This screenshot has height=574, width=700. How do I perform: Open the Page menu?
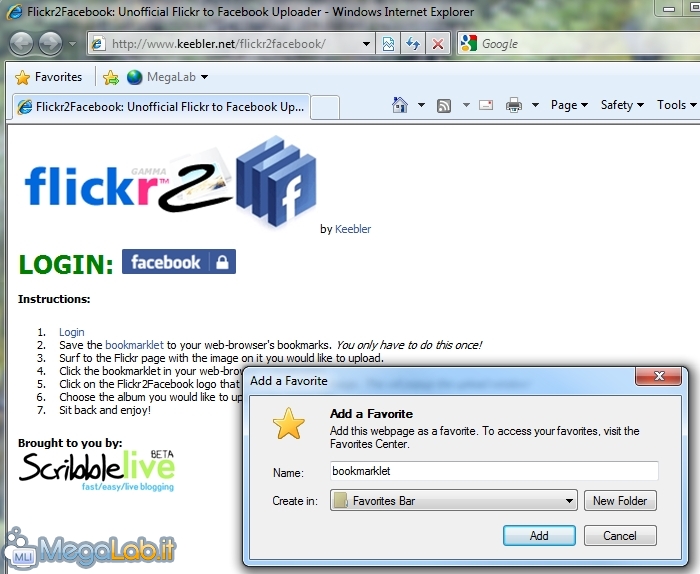tap(569, 105)
